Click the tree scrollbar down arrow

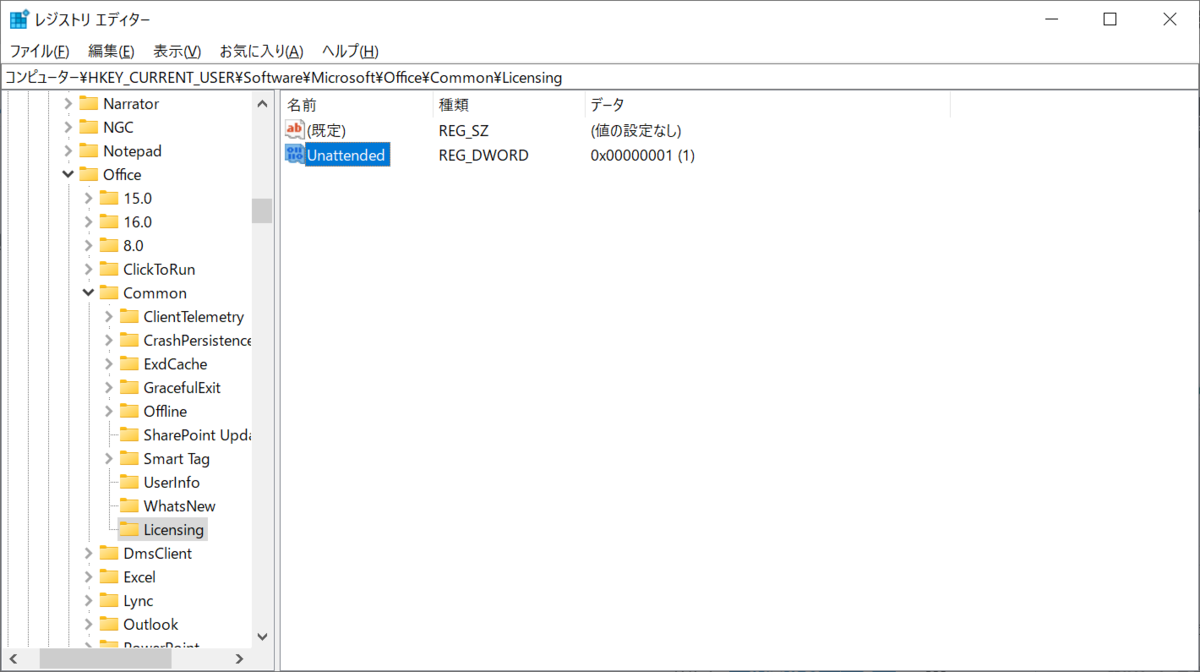click(x=262, y=636)
